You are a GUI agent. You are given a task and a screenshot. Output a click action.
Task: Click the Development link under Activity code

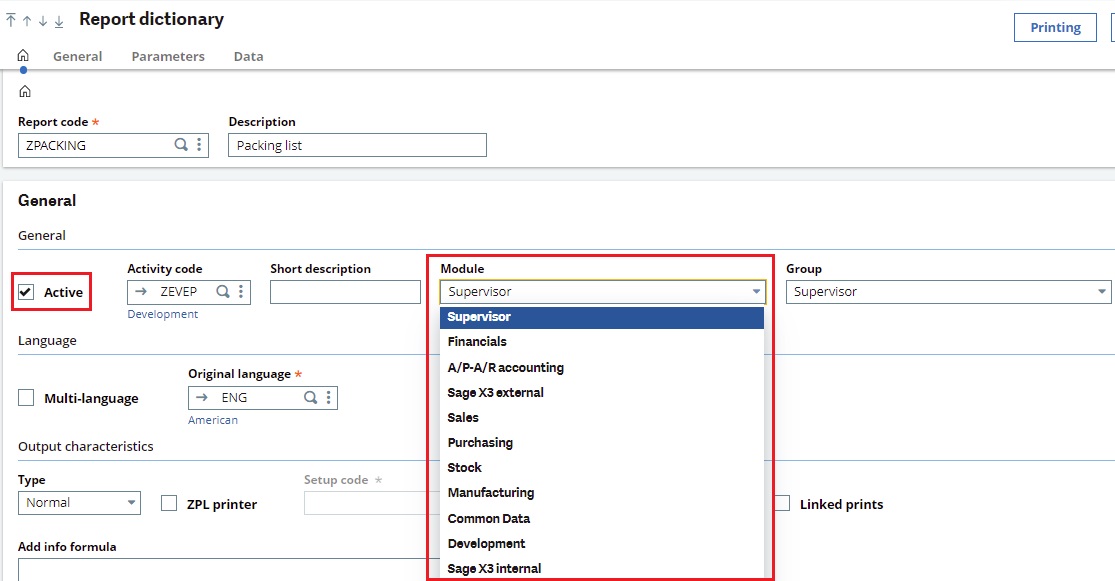[x=162, y=313]
